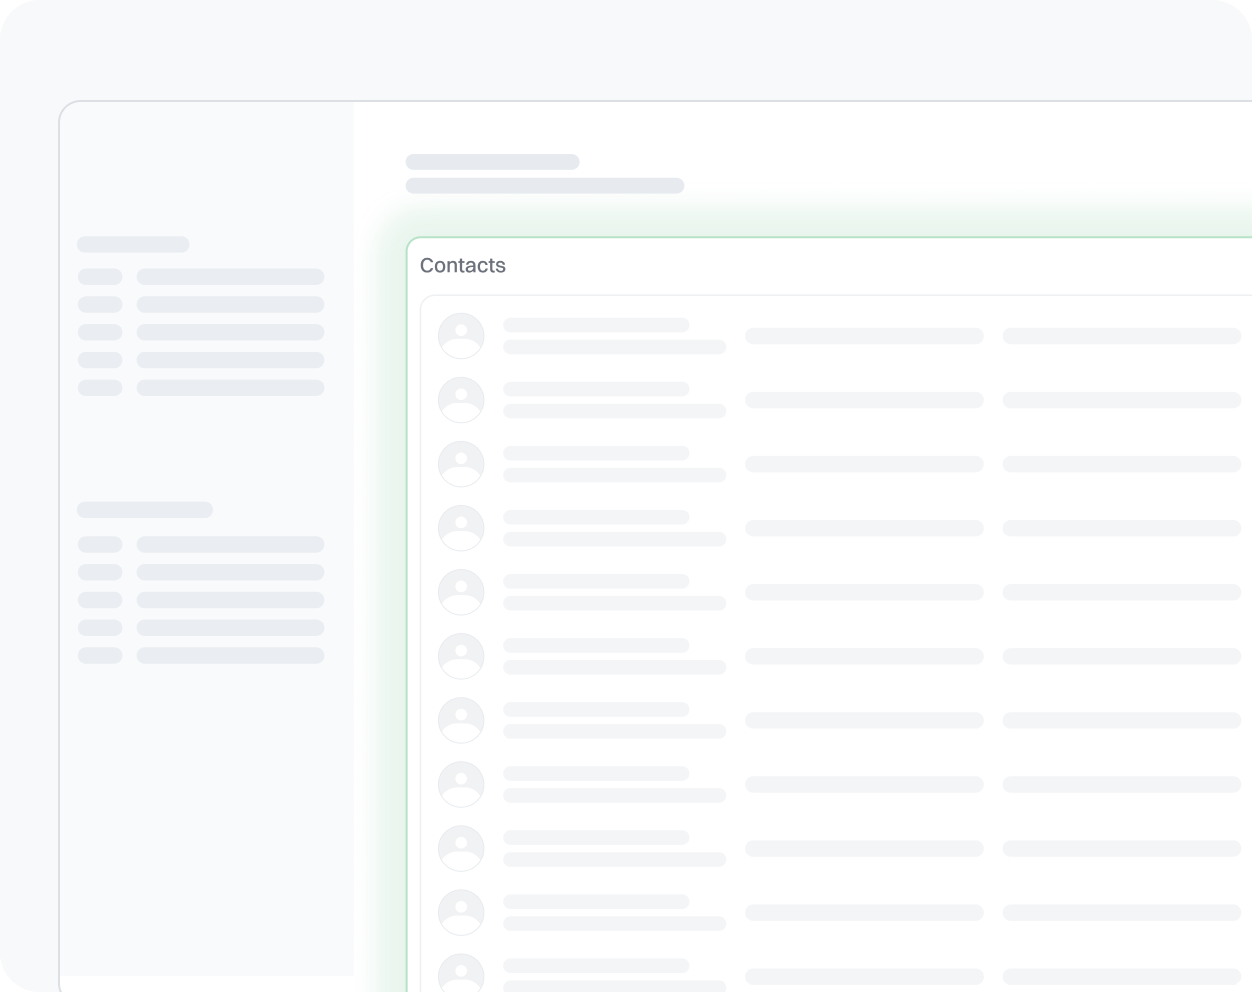Image resolution: width=1252 pixels, height=992 pixels.
Task: Select first item in top sidebar group
Action: (x=230, y=276)
